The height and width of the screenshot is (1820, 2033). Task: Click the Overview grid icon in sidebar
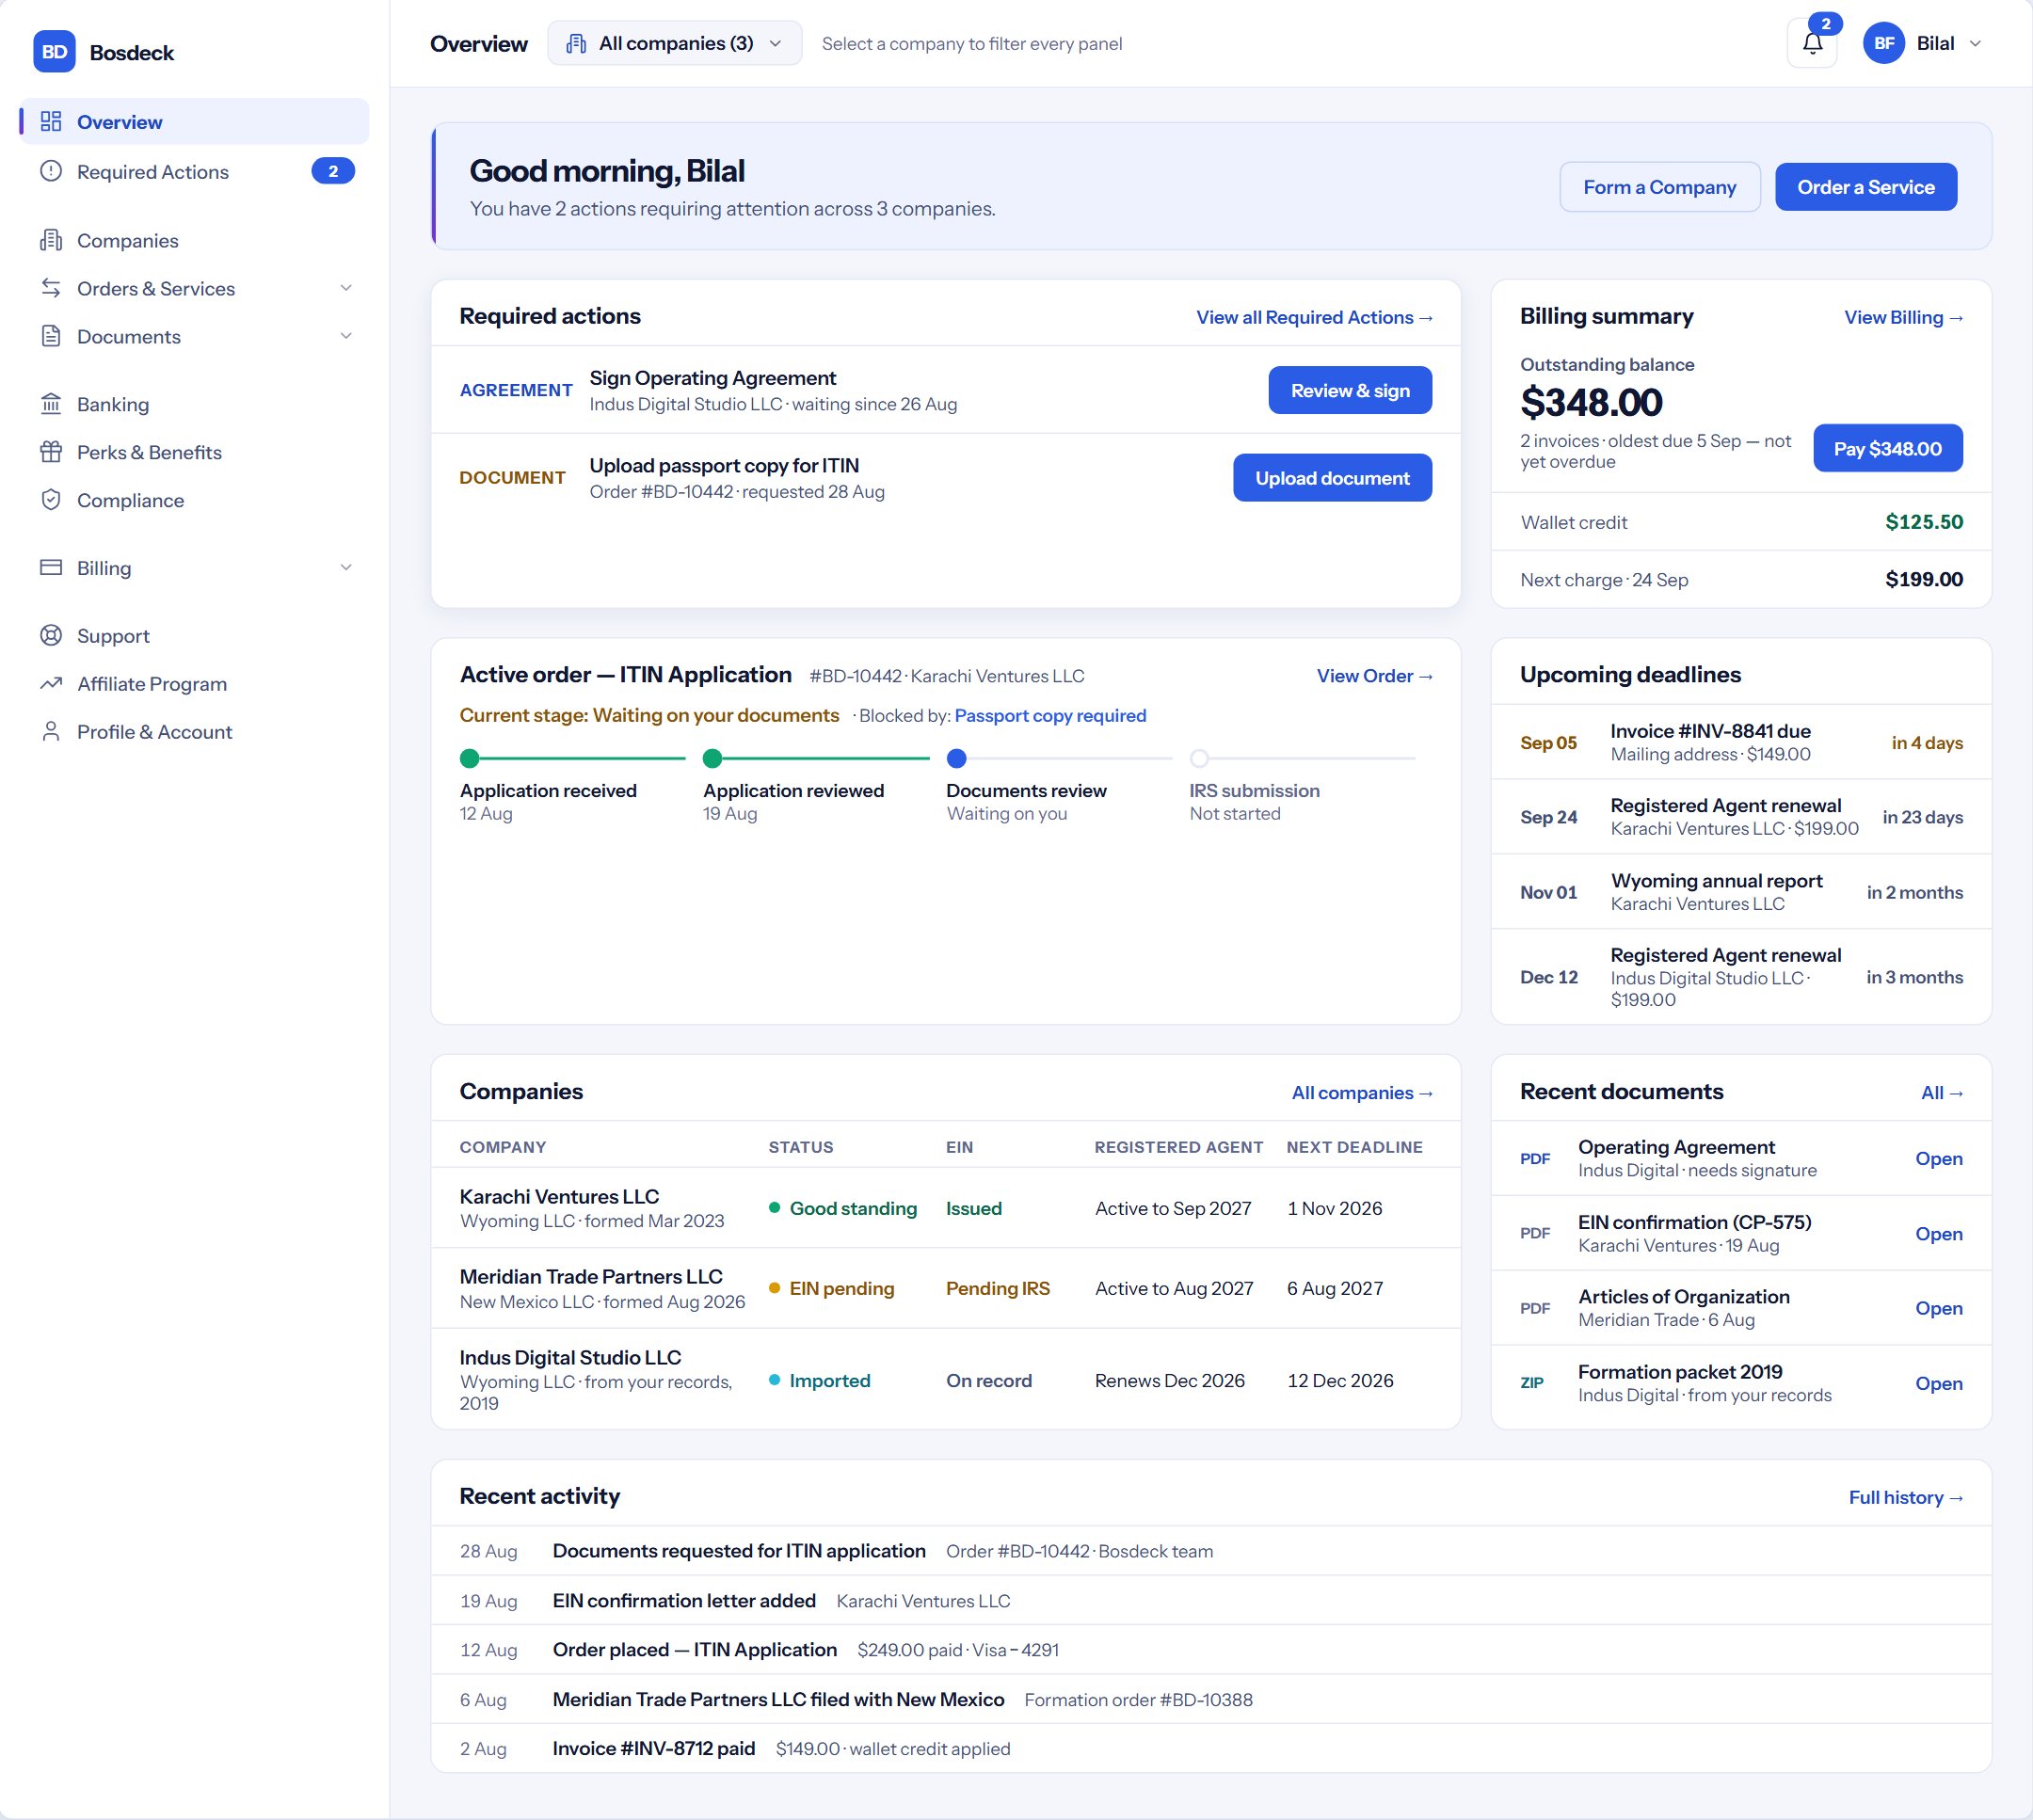tap(51, 122)
